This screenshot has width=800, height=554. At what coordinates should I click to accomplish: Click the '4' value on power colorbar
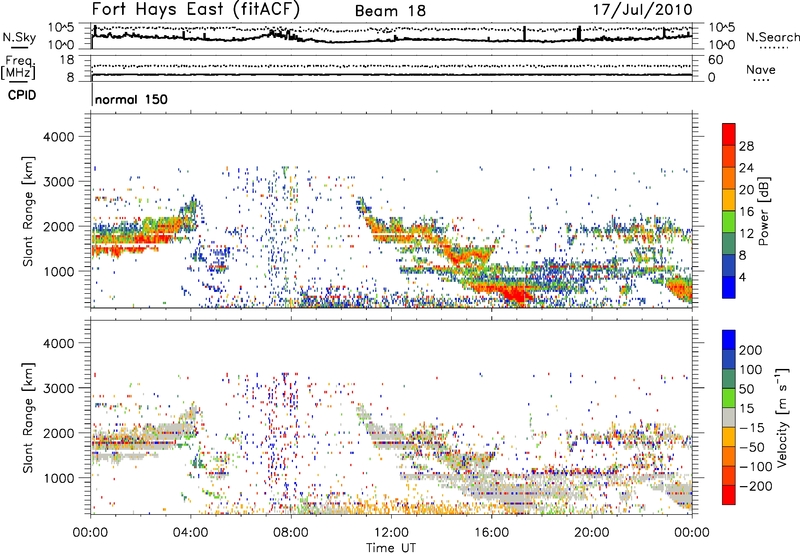tap(742, 277)
